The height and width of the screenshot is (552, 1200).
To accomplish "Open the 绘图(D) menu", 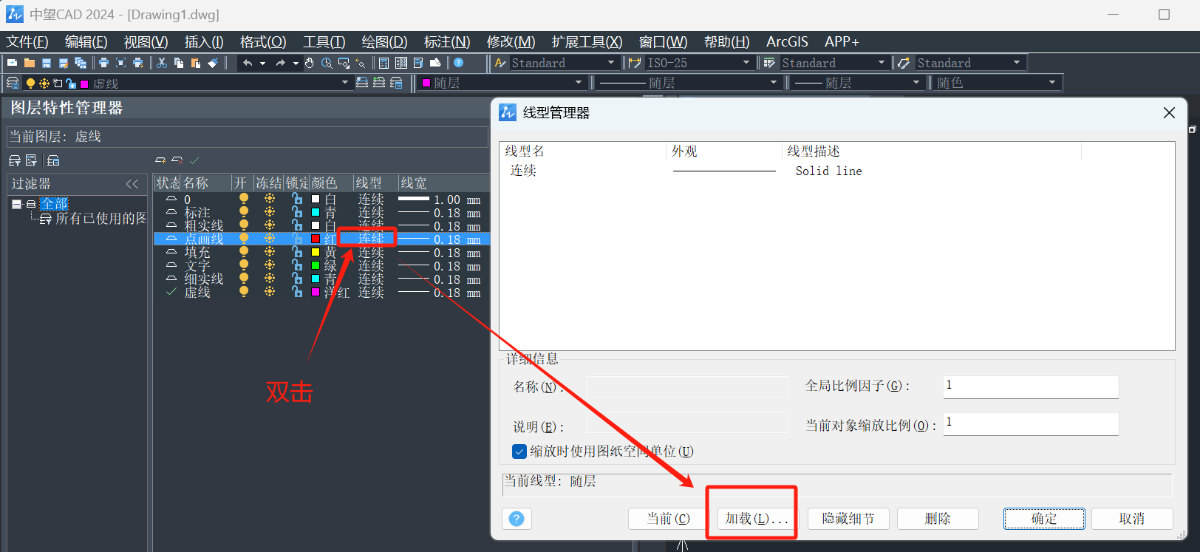I will click(x=384, y=41).
